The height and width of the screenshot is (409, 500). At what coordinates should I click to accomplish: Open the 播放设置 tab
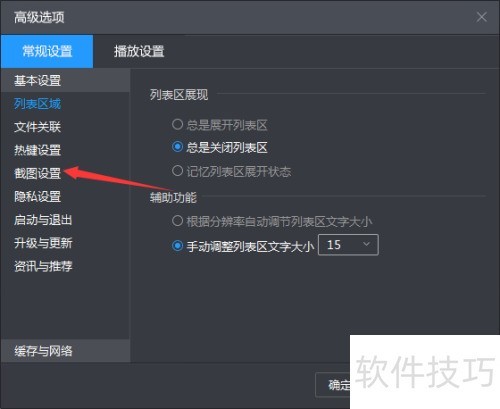(139, 51)
